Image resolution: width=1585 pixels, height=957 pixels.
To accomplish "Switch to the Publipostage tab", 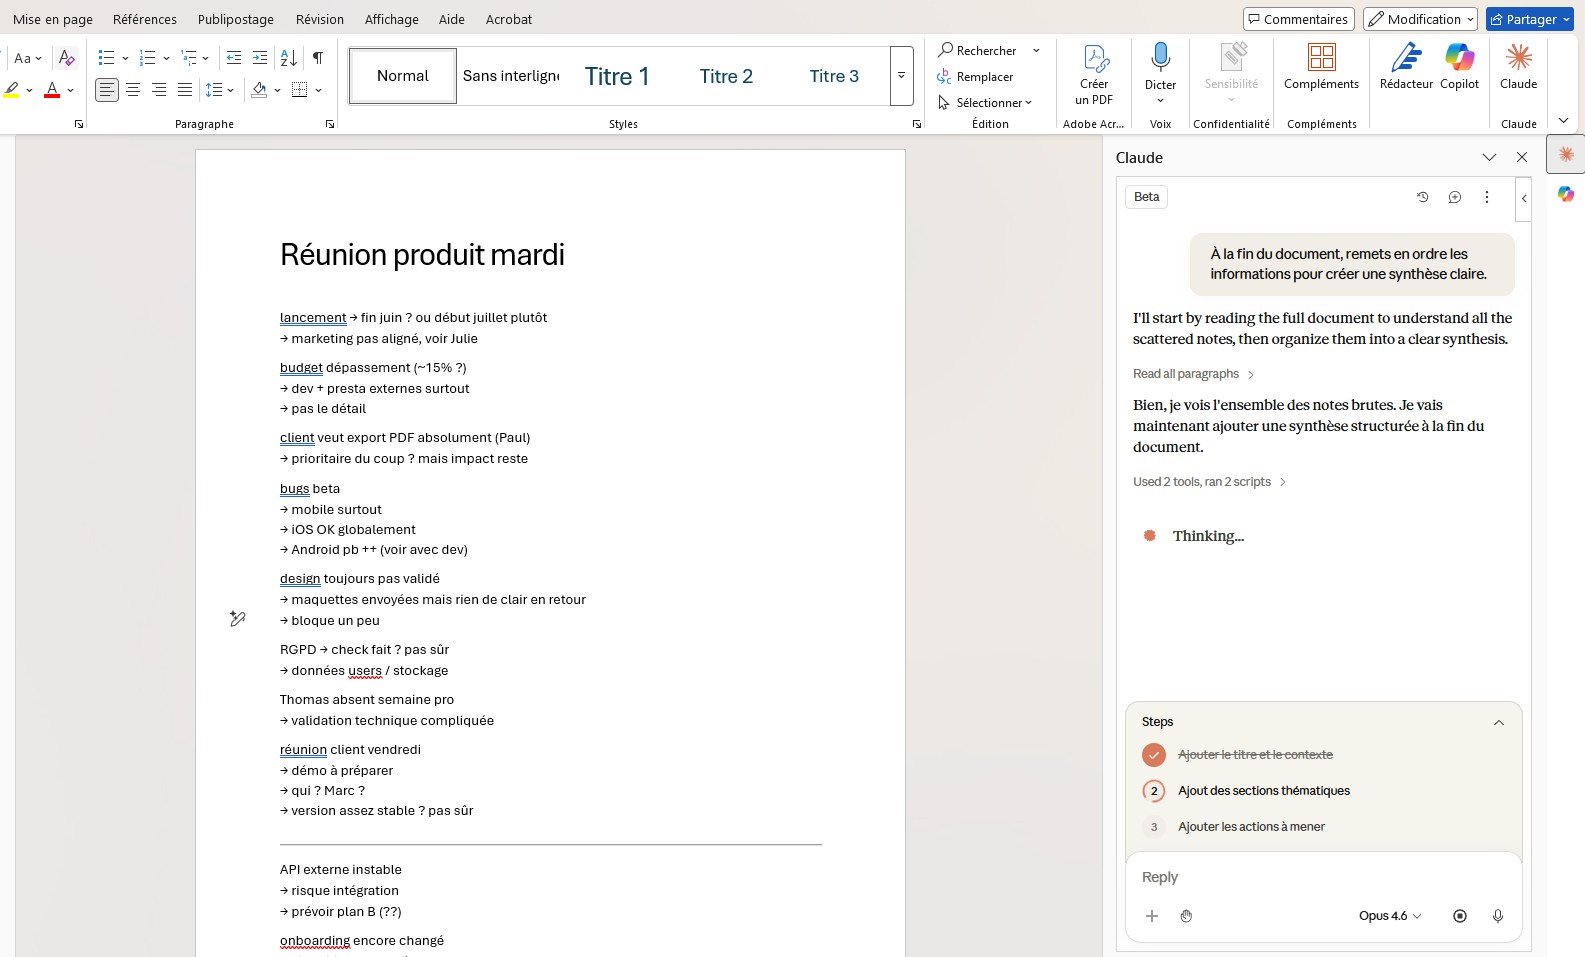I will click(x=236, y=19).
